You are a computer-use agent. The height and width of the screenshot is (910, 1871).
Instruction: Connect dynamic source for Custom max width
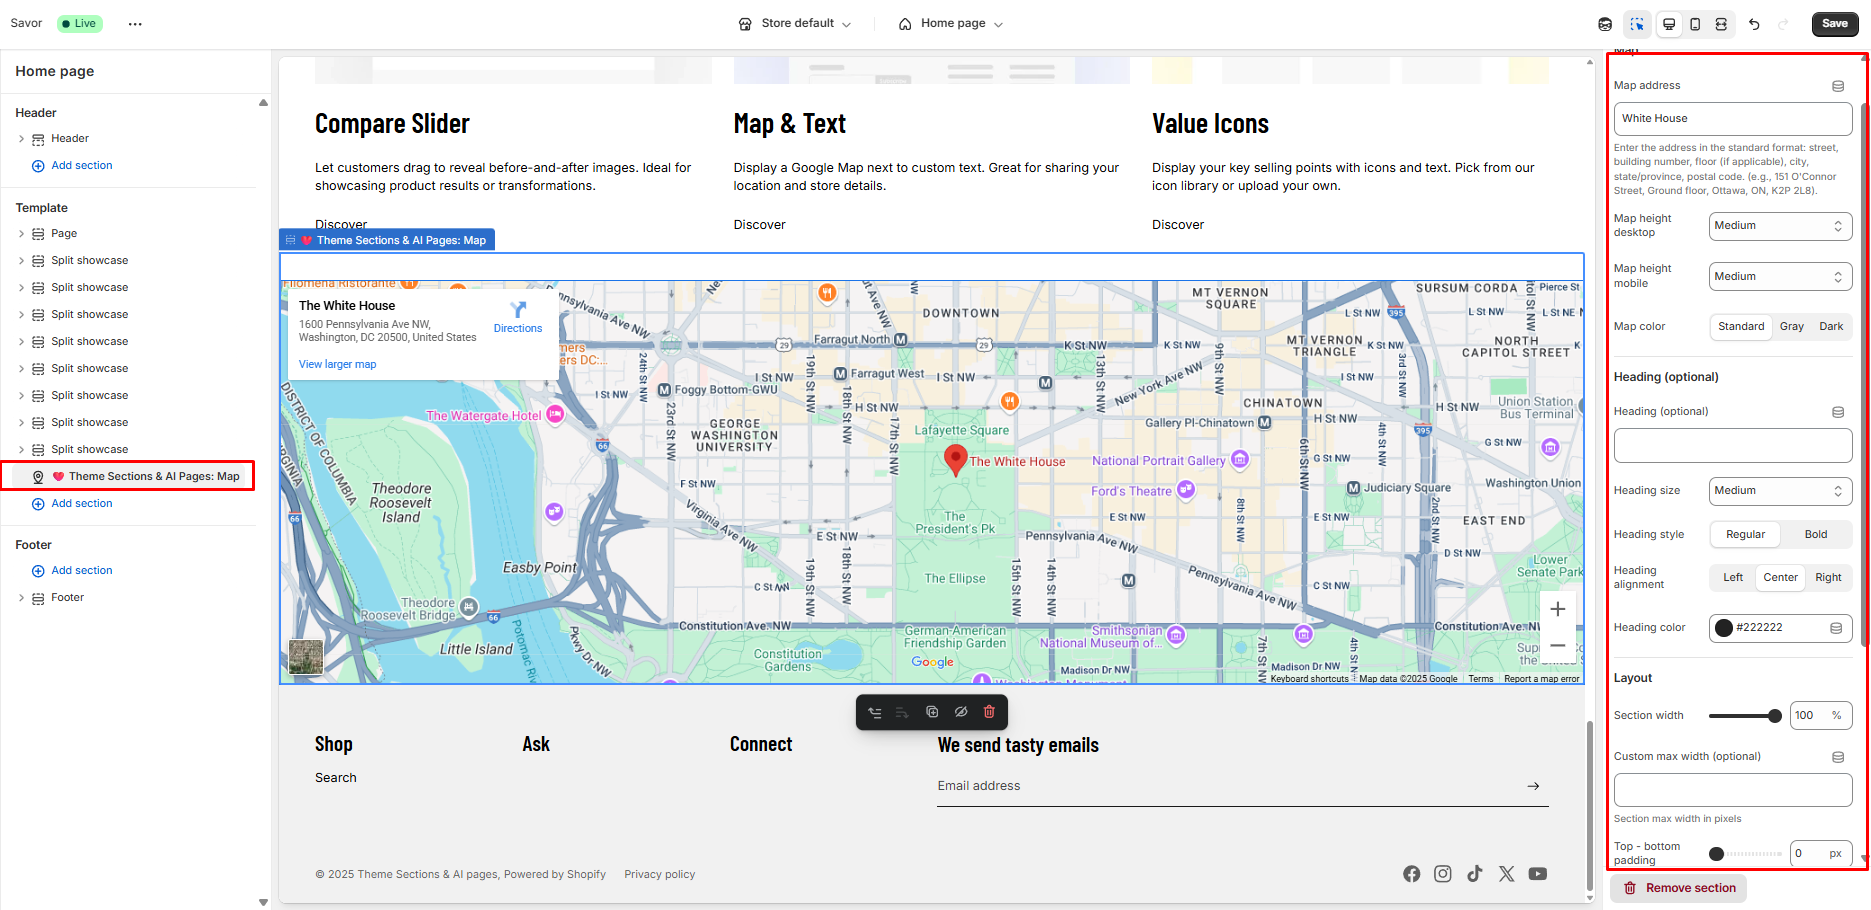click(x=1838, y=757)
